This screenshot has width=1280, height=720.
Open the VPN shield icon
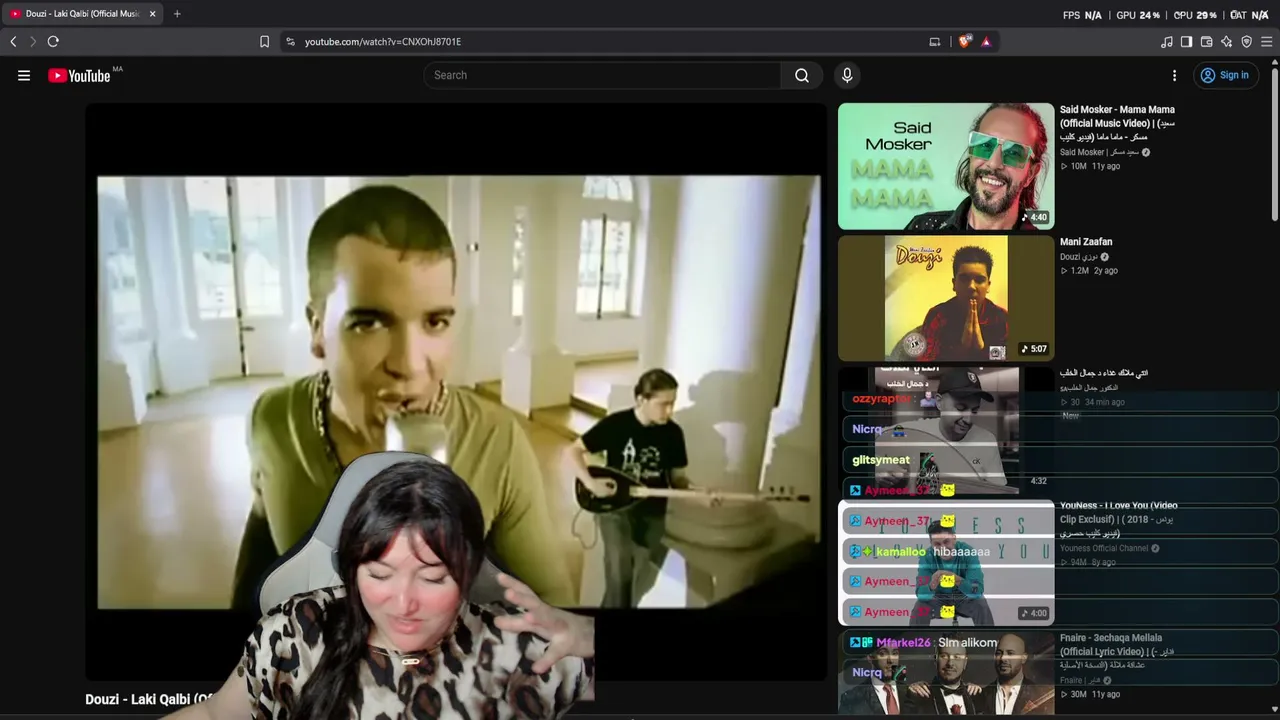tap(1246, 42)
